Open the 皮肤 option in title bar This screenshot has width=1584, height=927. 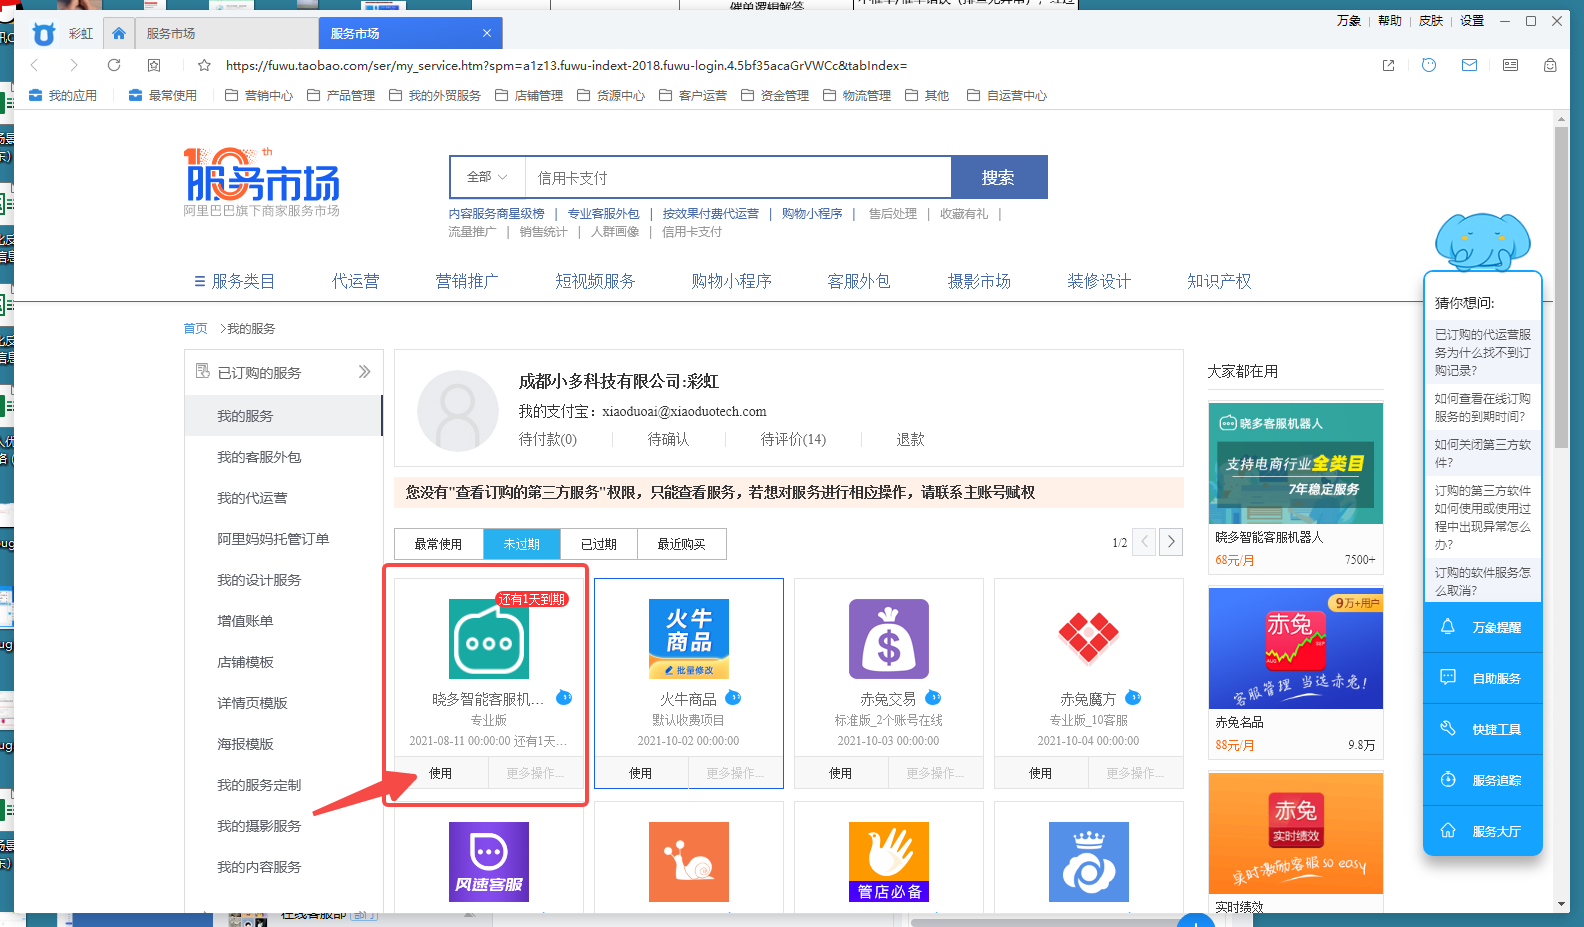point(1431,20)
